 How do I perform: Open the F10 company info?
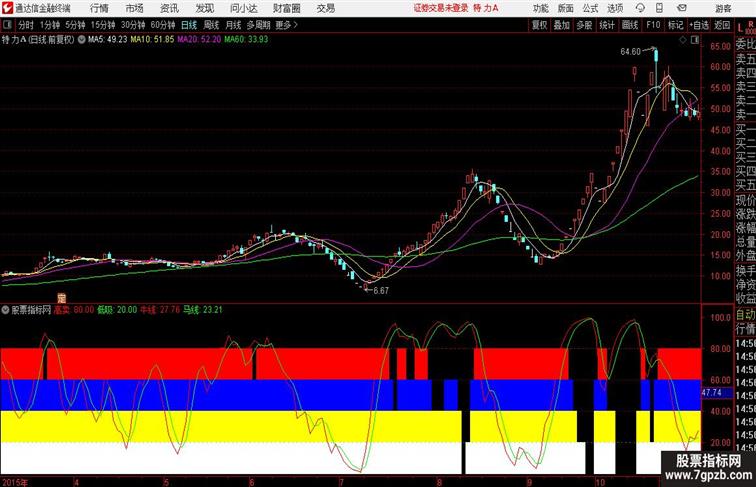[653, 25]
